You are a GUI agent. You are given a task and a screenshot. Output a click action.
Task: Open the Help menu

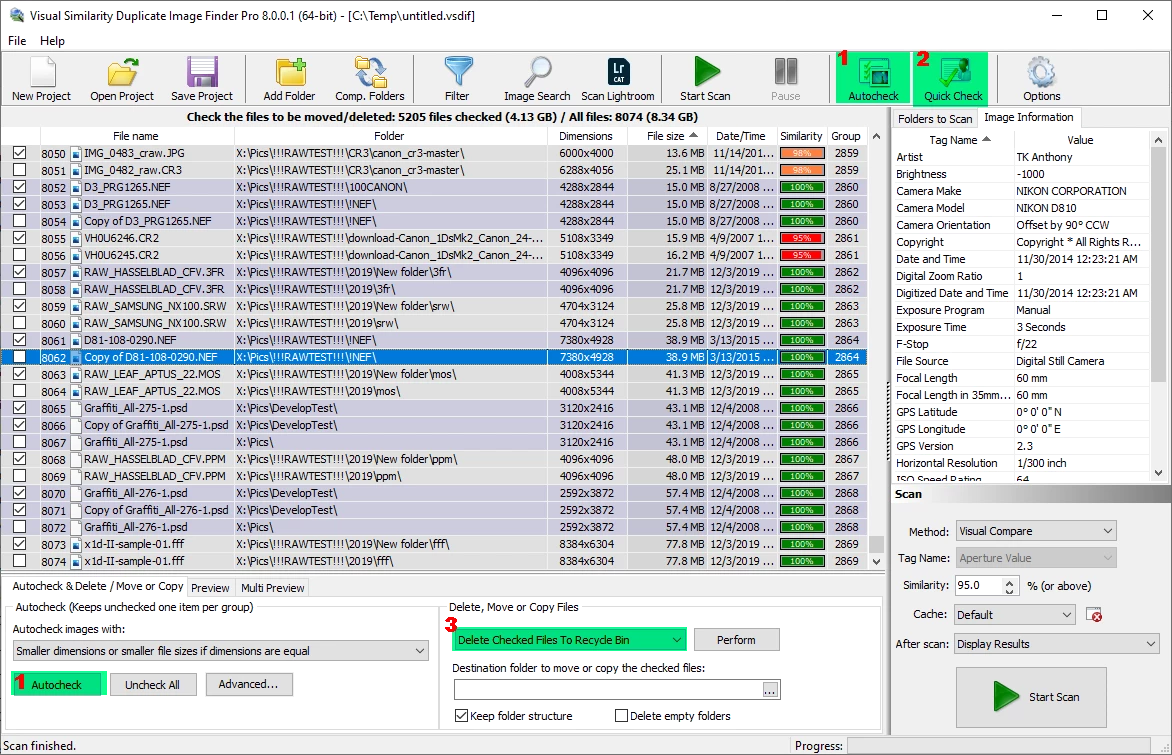52,40
